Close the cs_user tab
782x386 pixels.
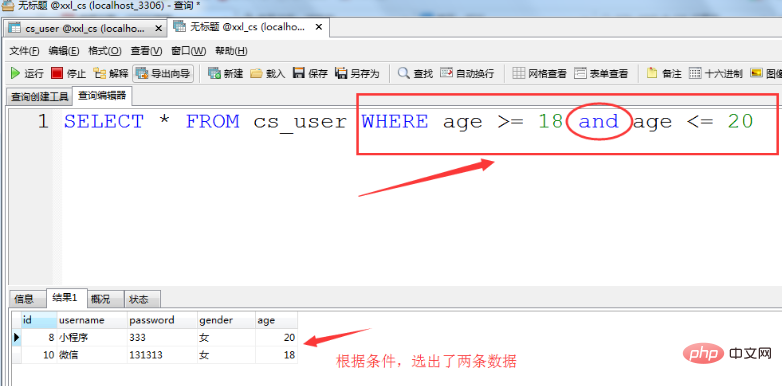(159, 28)
